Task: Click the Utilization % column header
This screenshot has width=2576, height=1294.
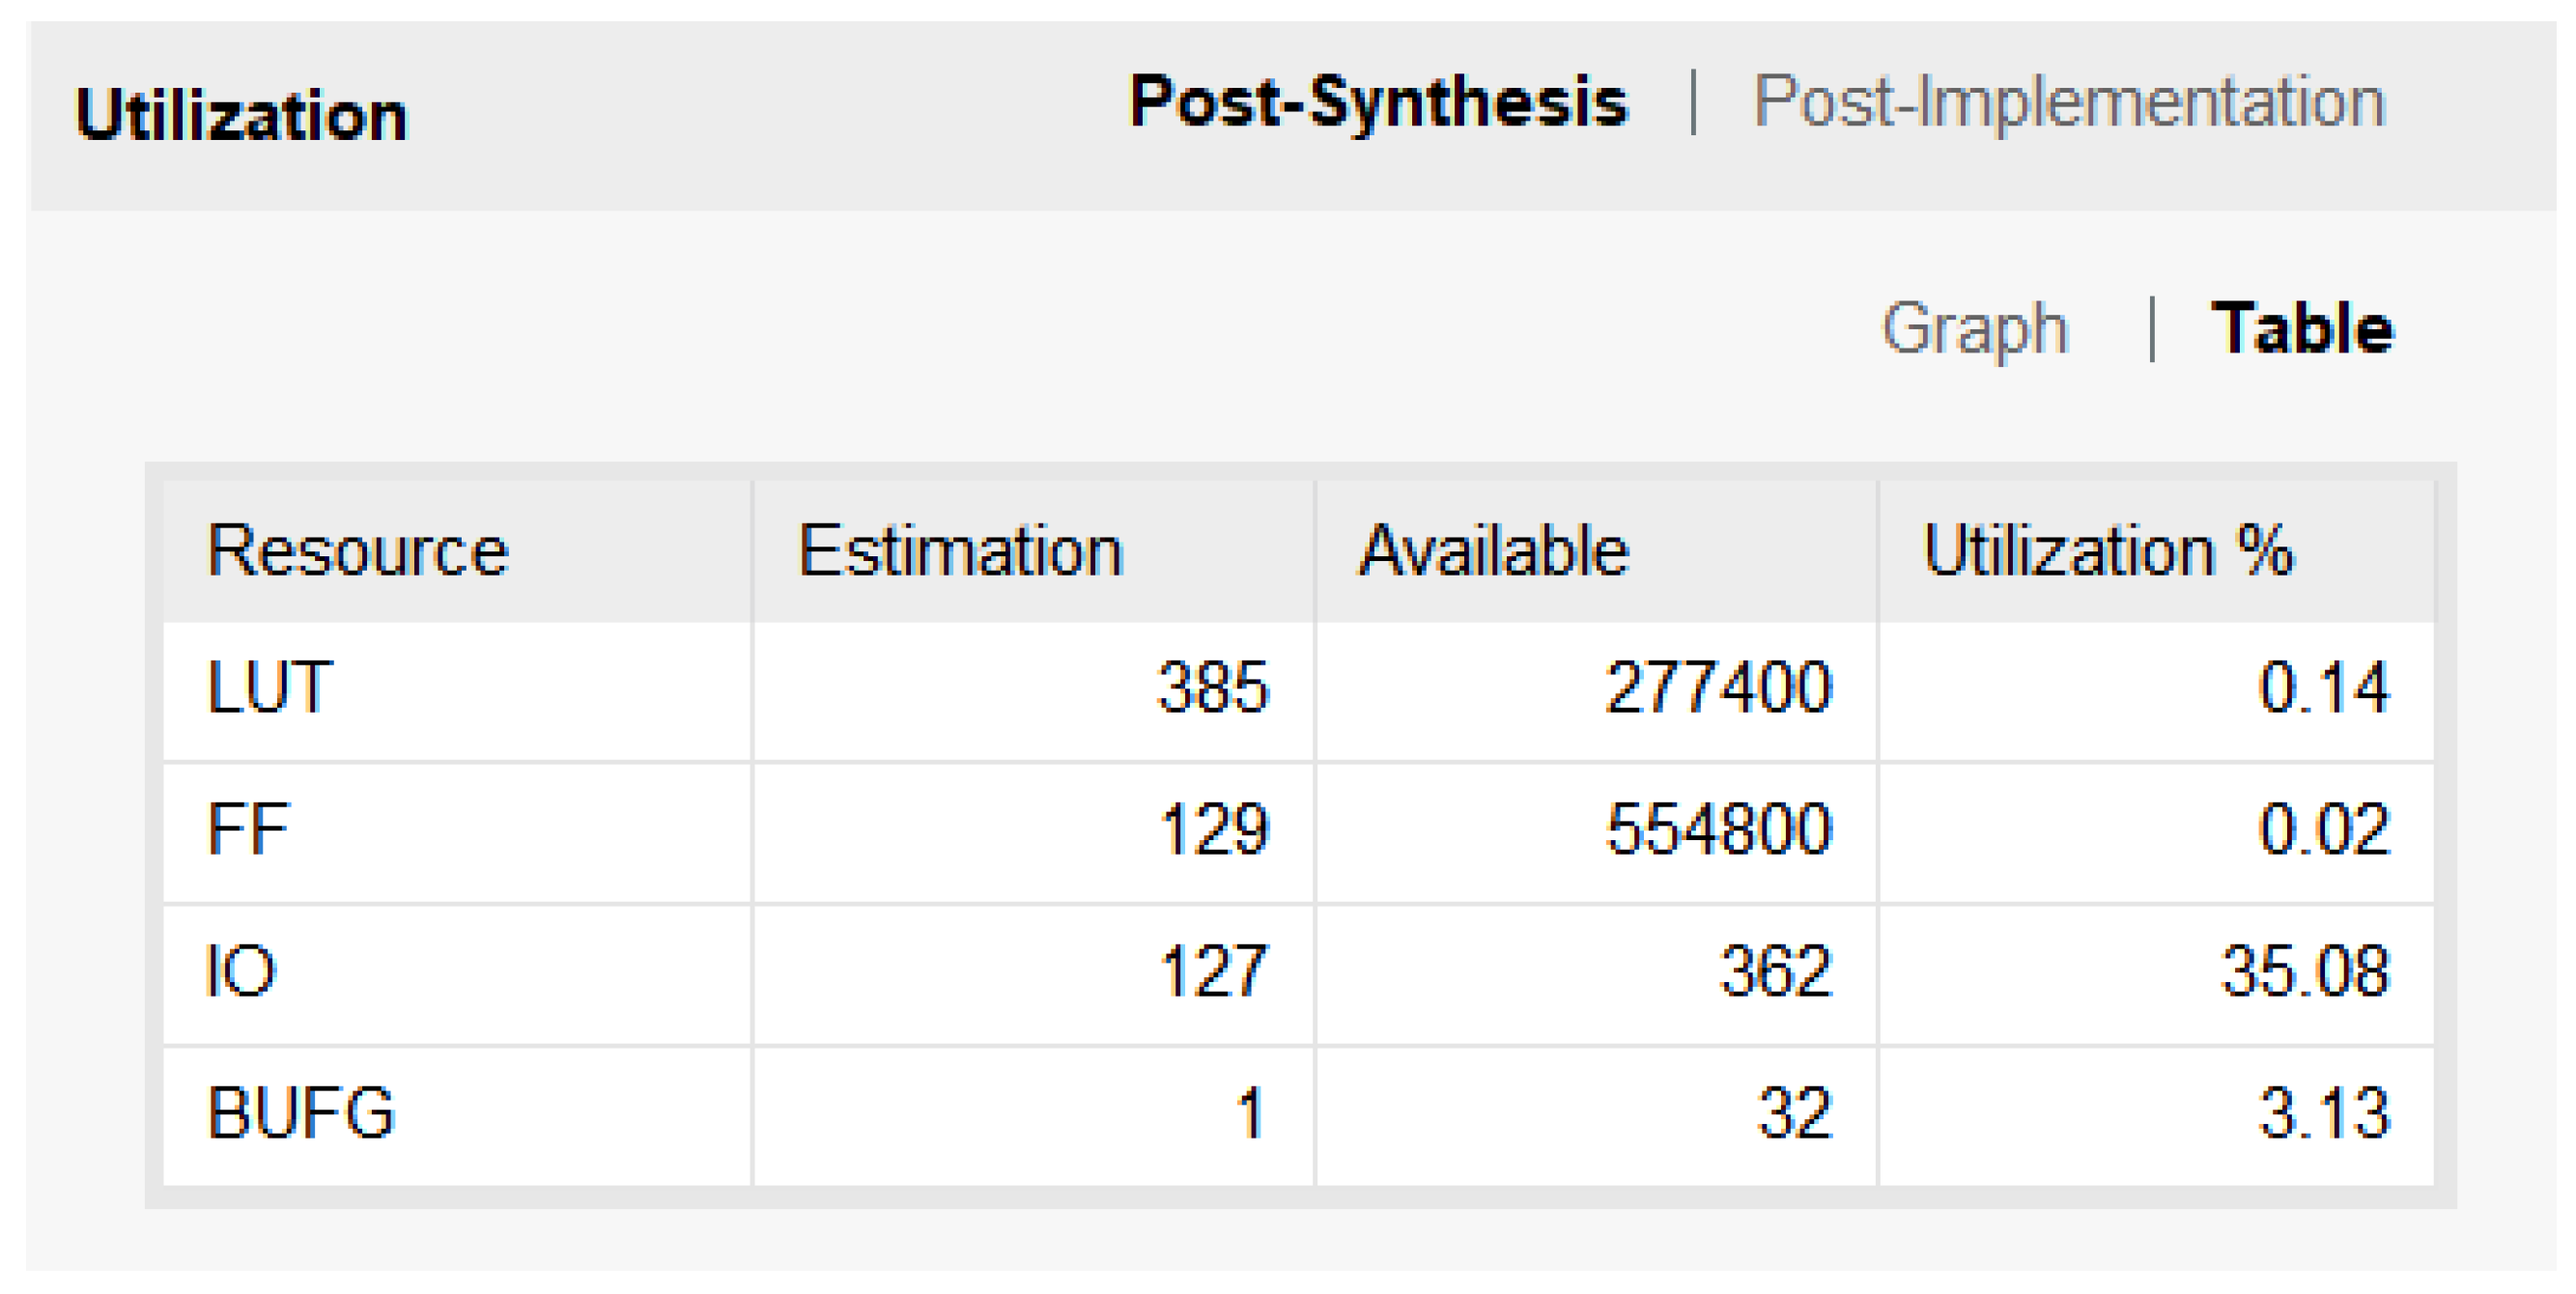Action: (x=2107, y=551)
